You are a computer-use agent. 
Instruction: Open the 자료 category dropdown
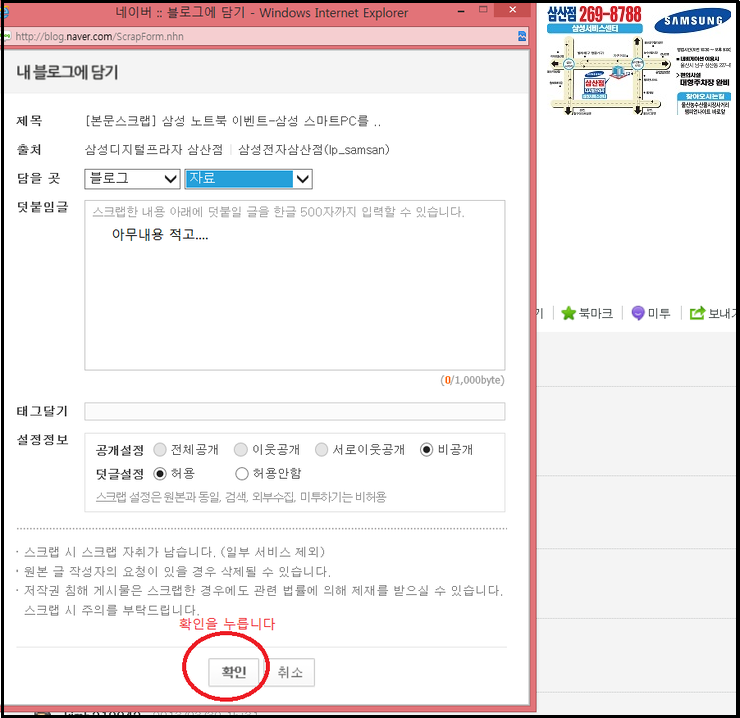point(249,179)
